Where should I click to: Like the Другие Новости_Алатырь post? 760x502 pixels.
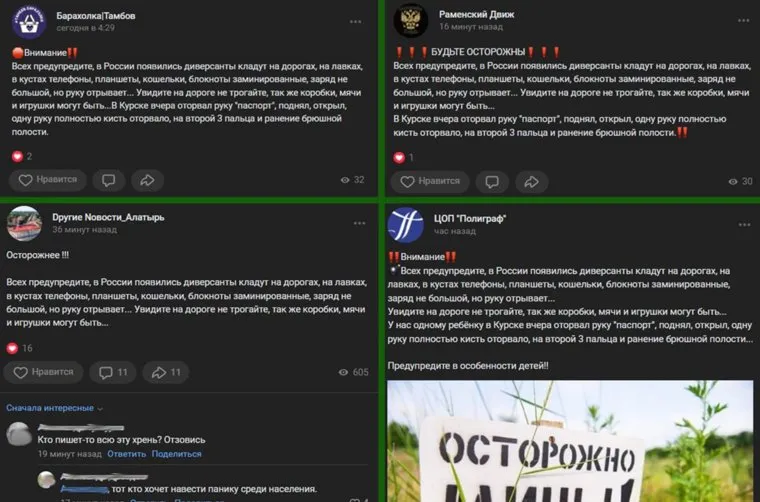[x=43, y=372]
